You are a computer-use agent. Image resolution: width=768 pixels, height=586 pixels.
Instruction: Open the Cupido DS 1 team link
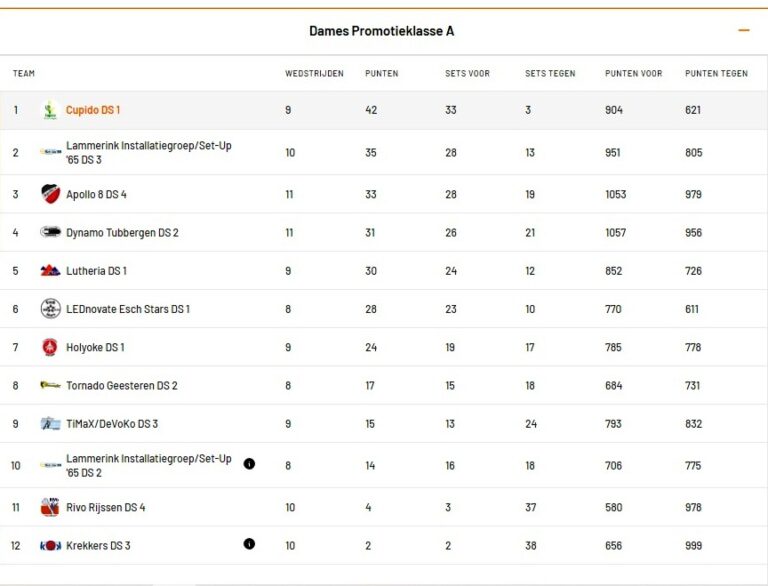pyautogui.click(x=93, y=110)
